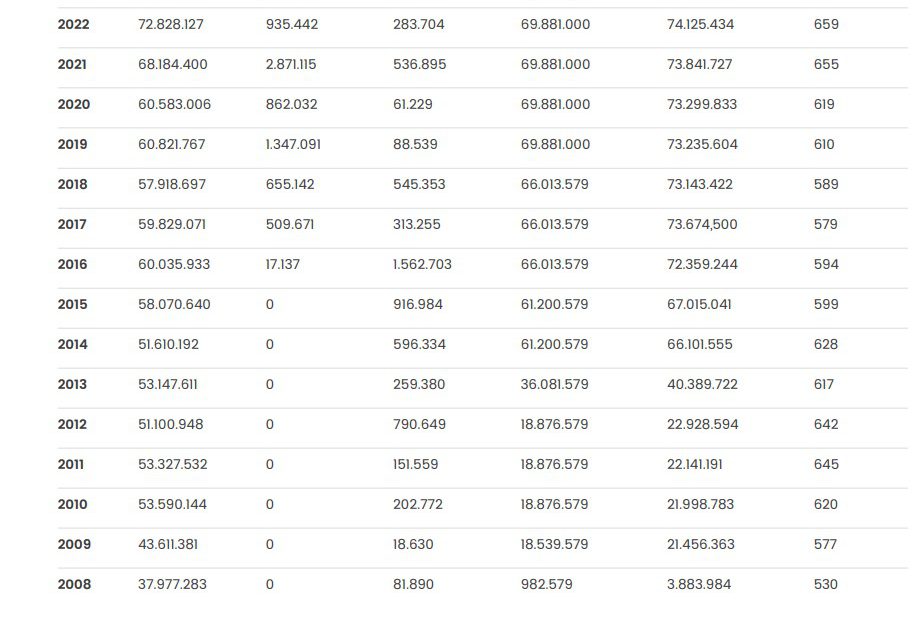Click the 2022 year row label
Image resolution: width=917 pixels, height=628 pixels.
73,25
